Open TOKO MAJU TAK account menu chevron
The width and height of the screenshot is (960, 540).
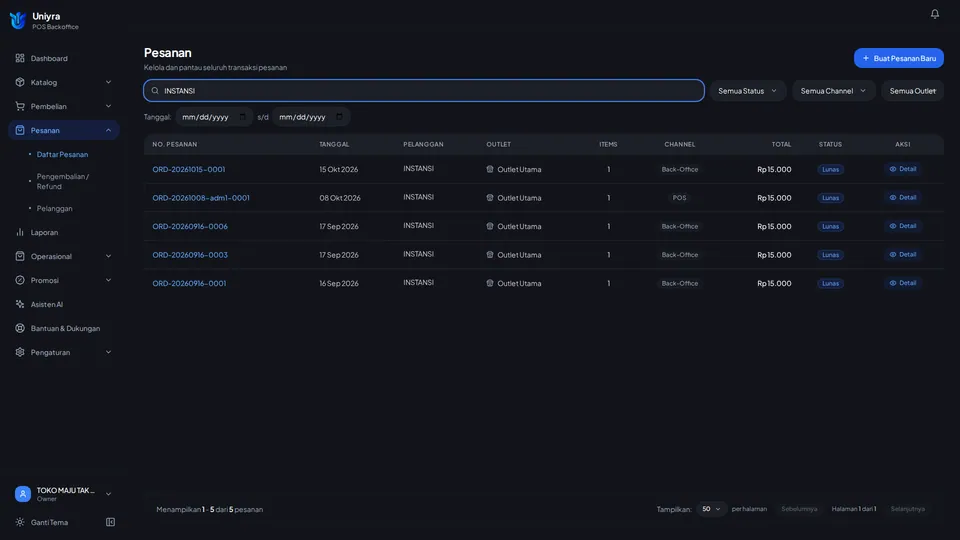tap(108, 493)
